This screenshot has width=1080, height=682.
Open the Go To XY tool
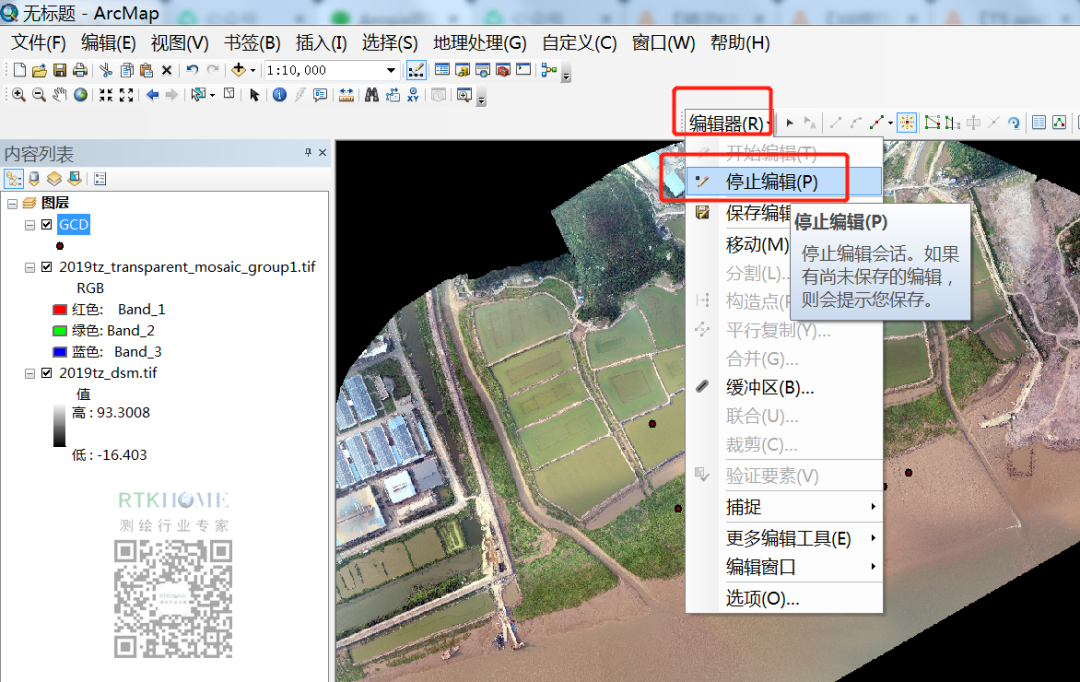pos(412,95)
